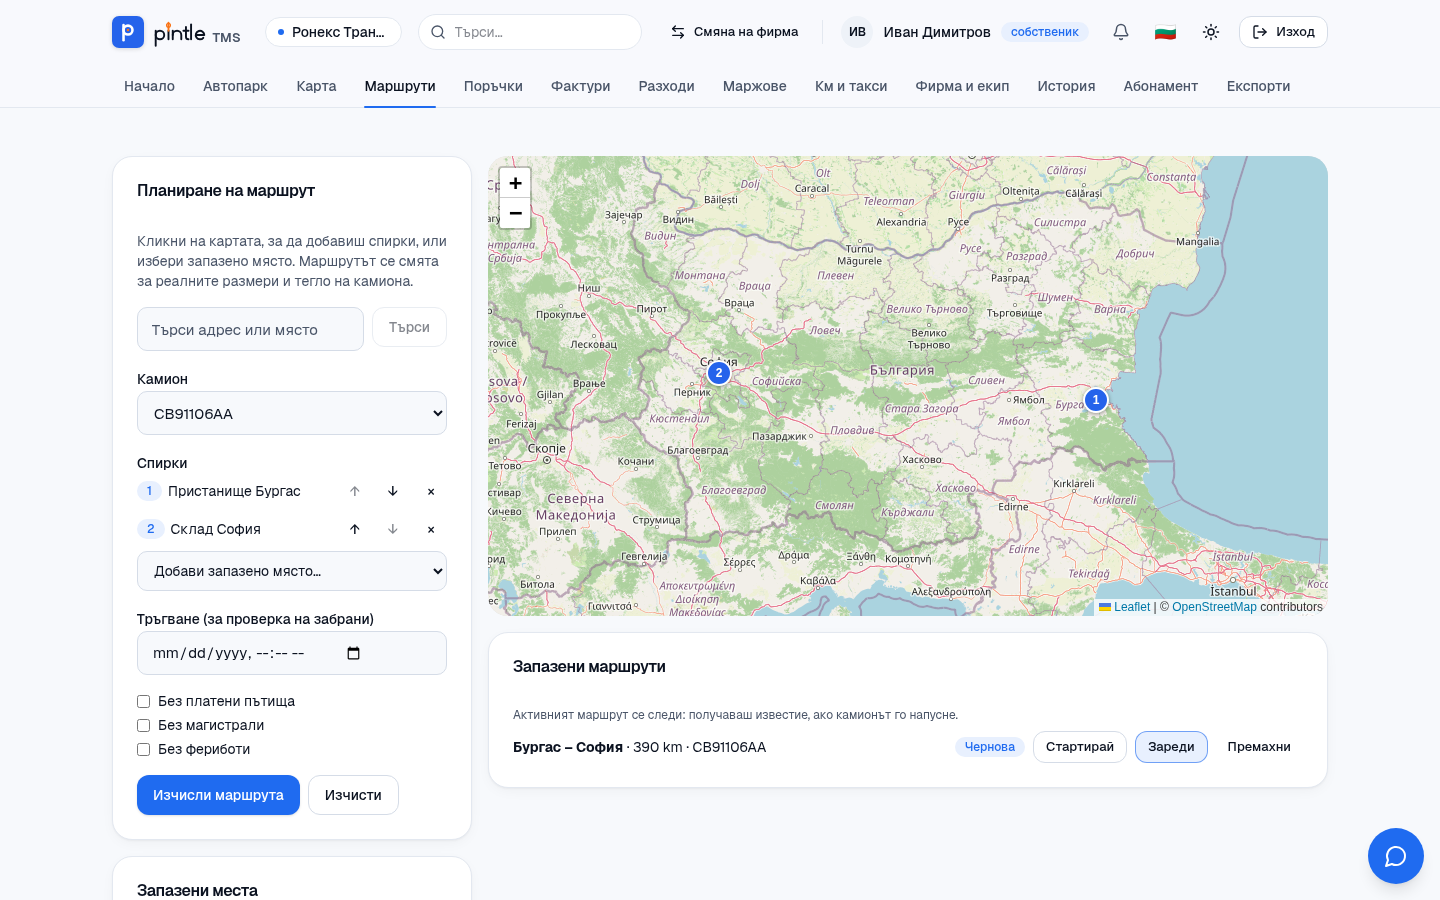Toggle light/dark theme sun icon
The image size is (1440, 900).
pyautogui.click(x=1211, y=32)
